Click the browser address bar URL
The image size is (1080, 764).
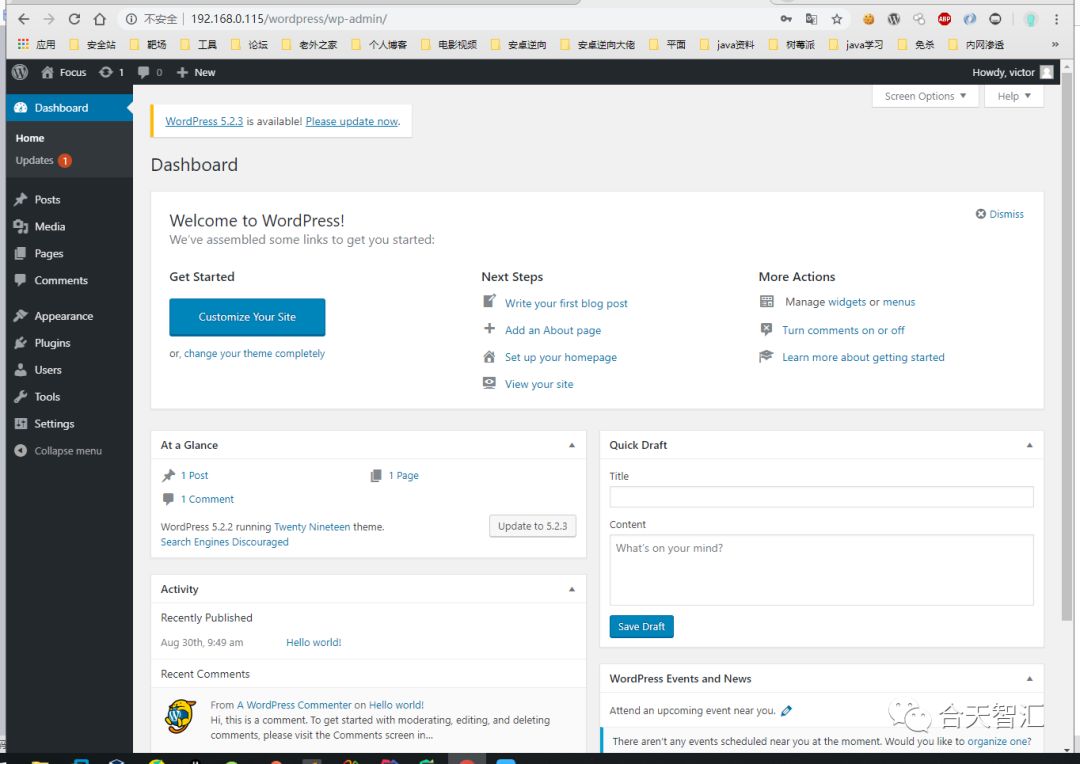click(289, 19)
